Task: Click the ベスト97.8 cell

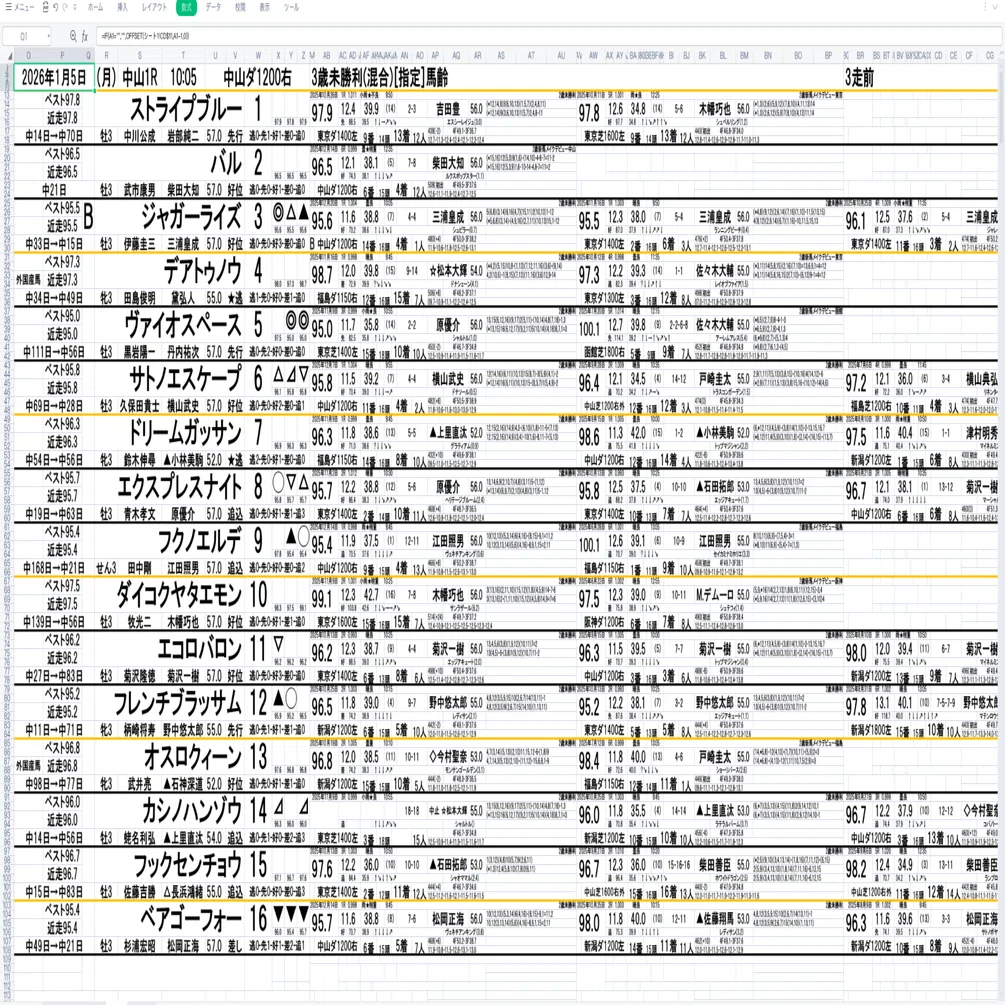Action: click(x=62, y=100)
